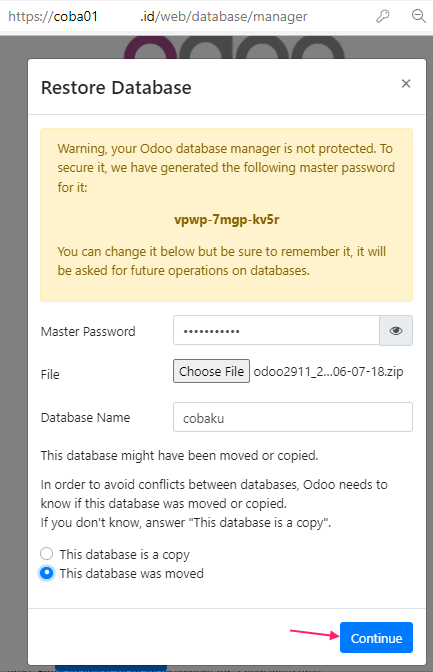Click the yellow warning message box
Image resolution: width=433 pixels, height=672 pixels.
(226, 215)
